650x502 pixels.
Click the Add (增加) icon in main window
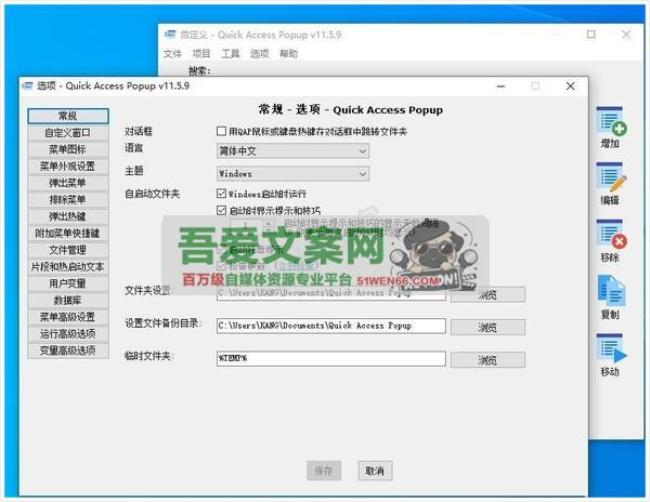pos(611,121)
